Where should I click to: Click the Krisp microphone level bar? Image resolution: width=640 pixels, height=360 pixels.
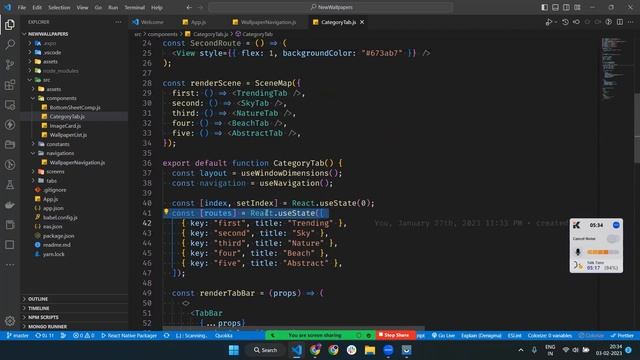602,252
